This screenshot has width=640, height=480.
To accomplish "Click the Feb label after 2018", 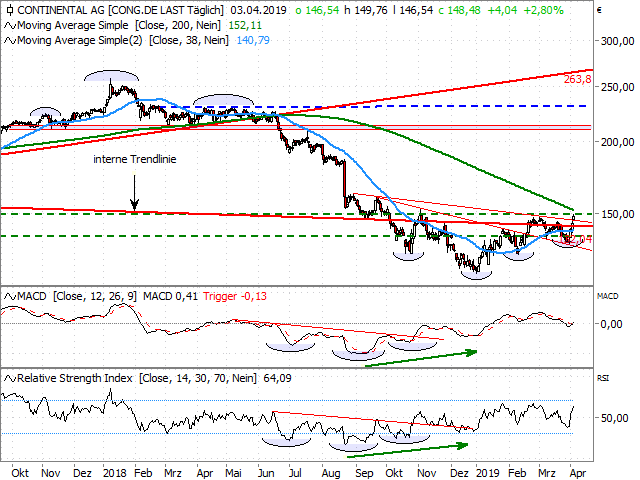I will pos(143,473).
